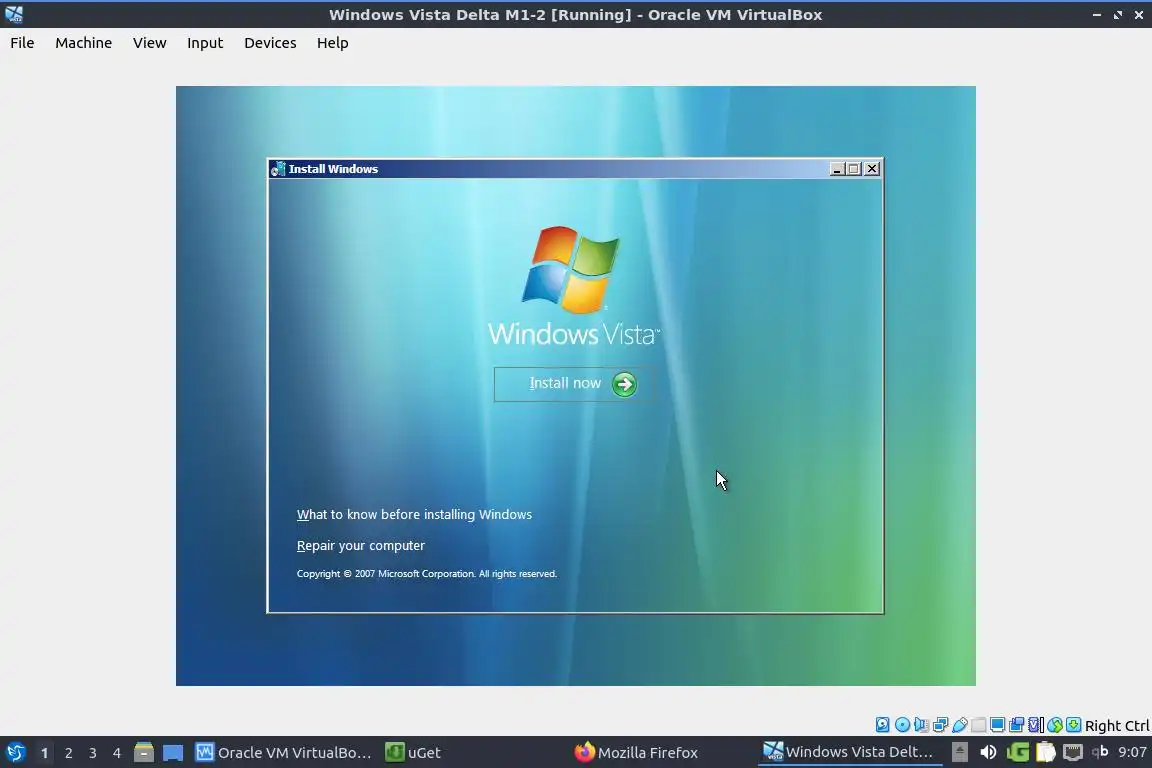Open the Machine menu
This screenshot has height=768, width=1152.
83,43
